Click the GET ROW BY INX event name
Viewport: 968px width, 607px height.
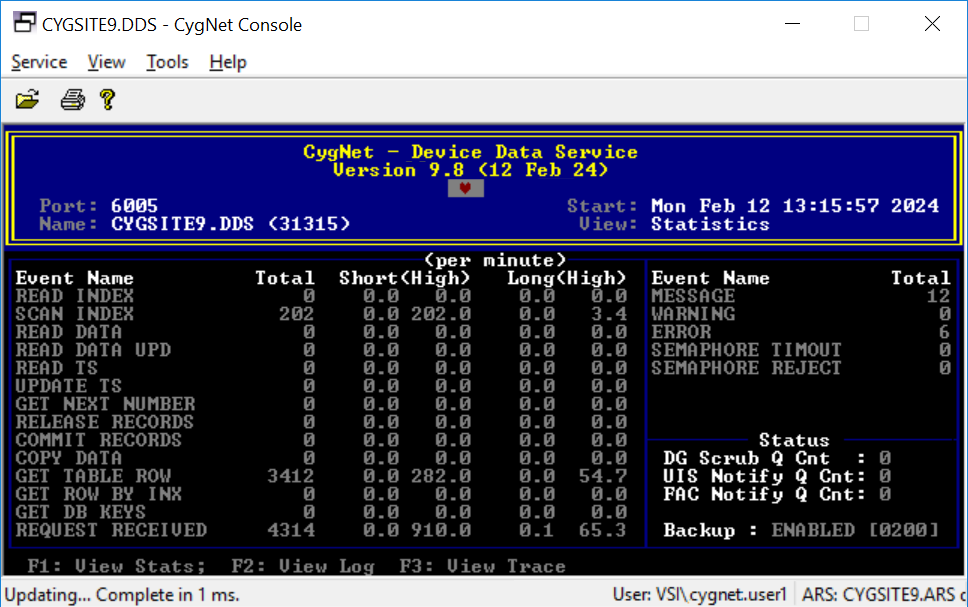click(99, 494)
